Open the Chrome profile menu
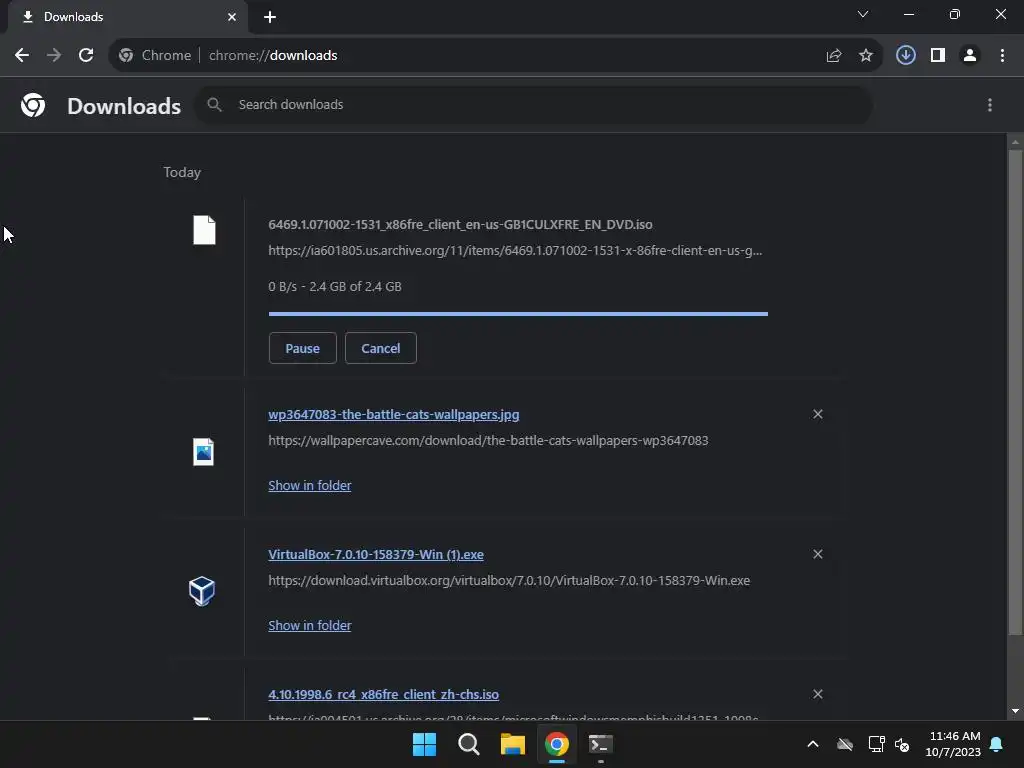1024x768 pixels. pos(970,56)
